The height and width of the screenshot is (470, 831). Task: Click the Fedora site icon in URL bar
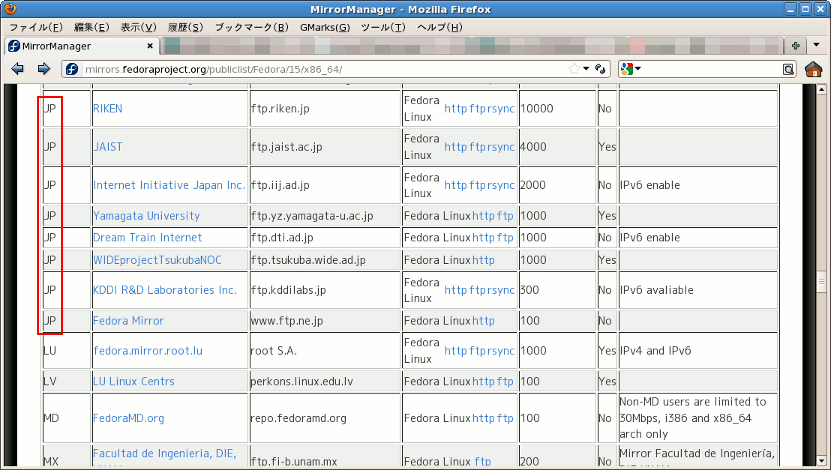tap(71, 69)
